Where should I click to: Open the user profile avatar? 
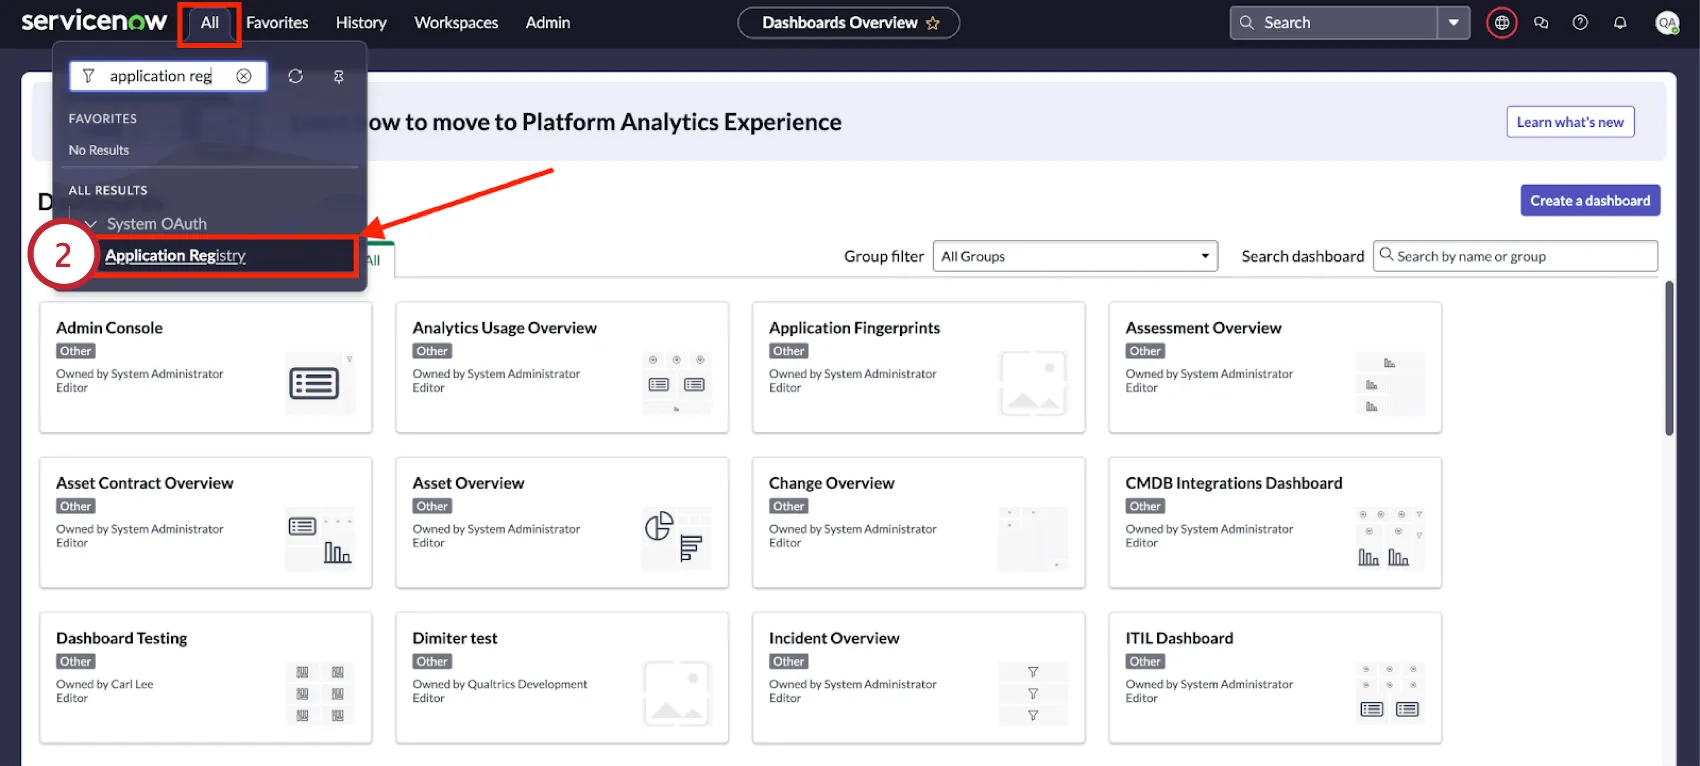tap(1667, 22)
